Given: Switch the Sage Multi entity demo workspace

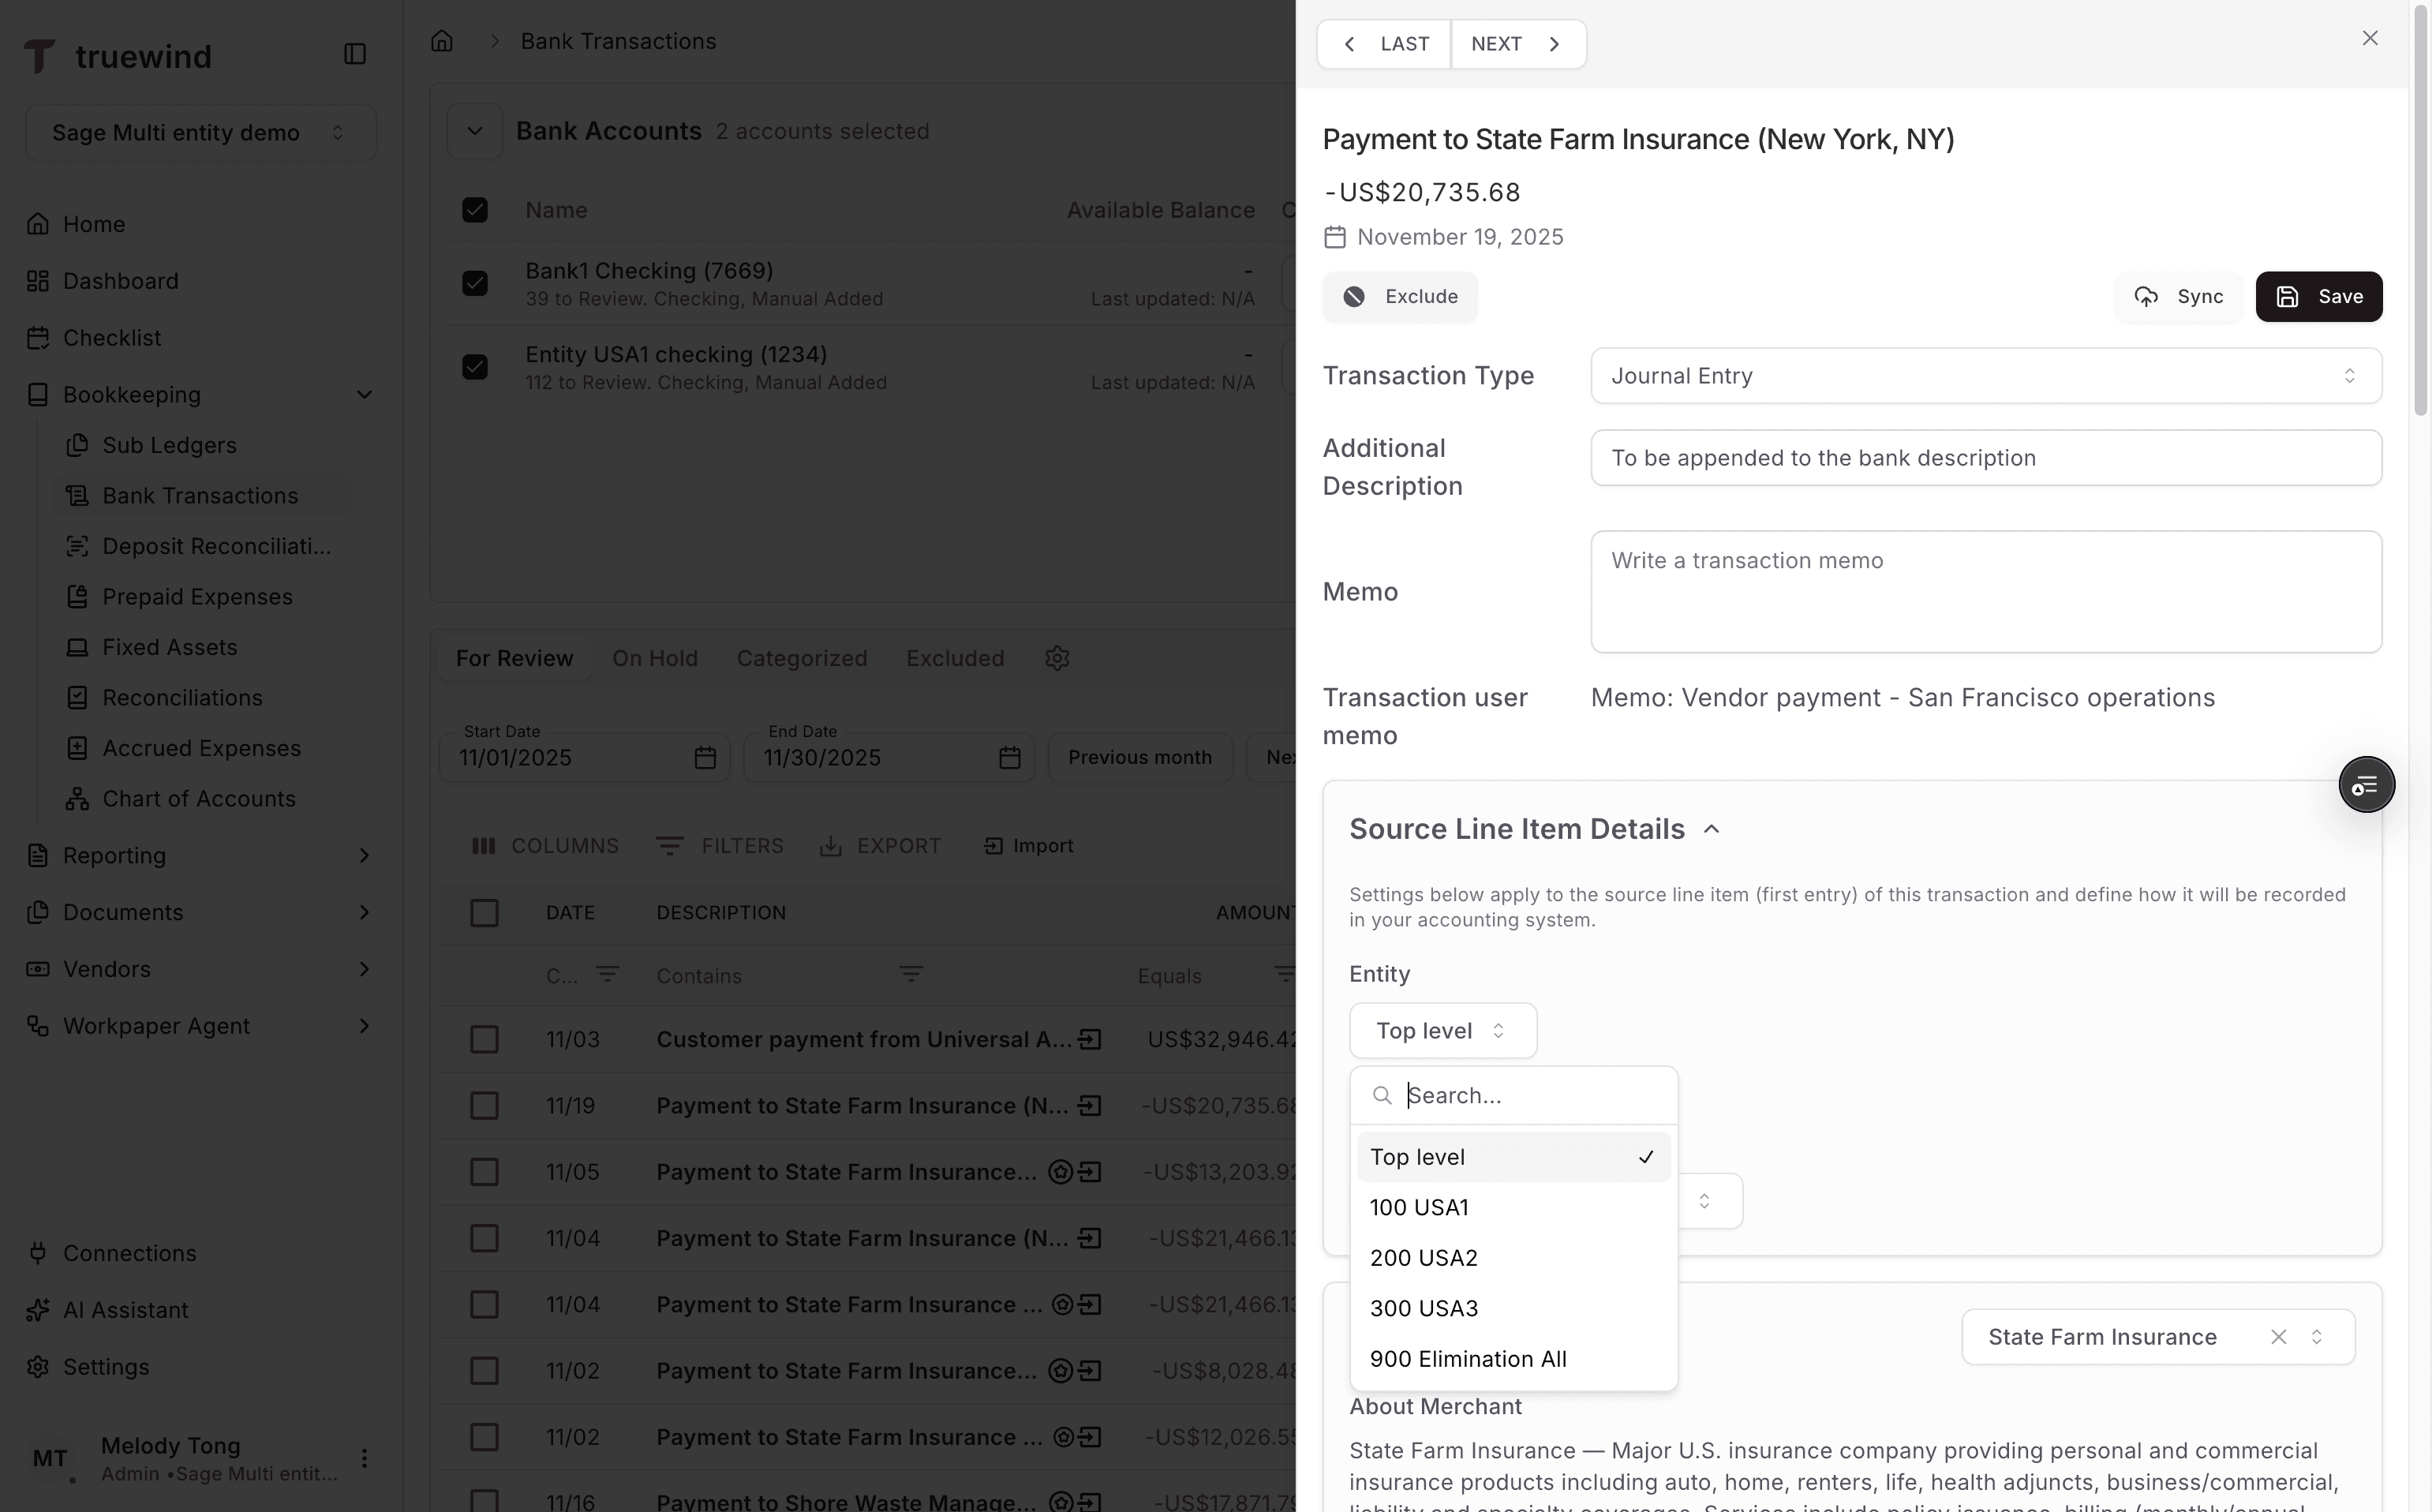Looking at the screenshot, I should (200, 133).
